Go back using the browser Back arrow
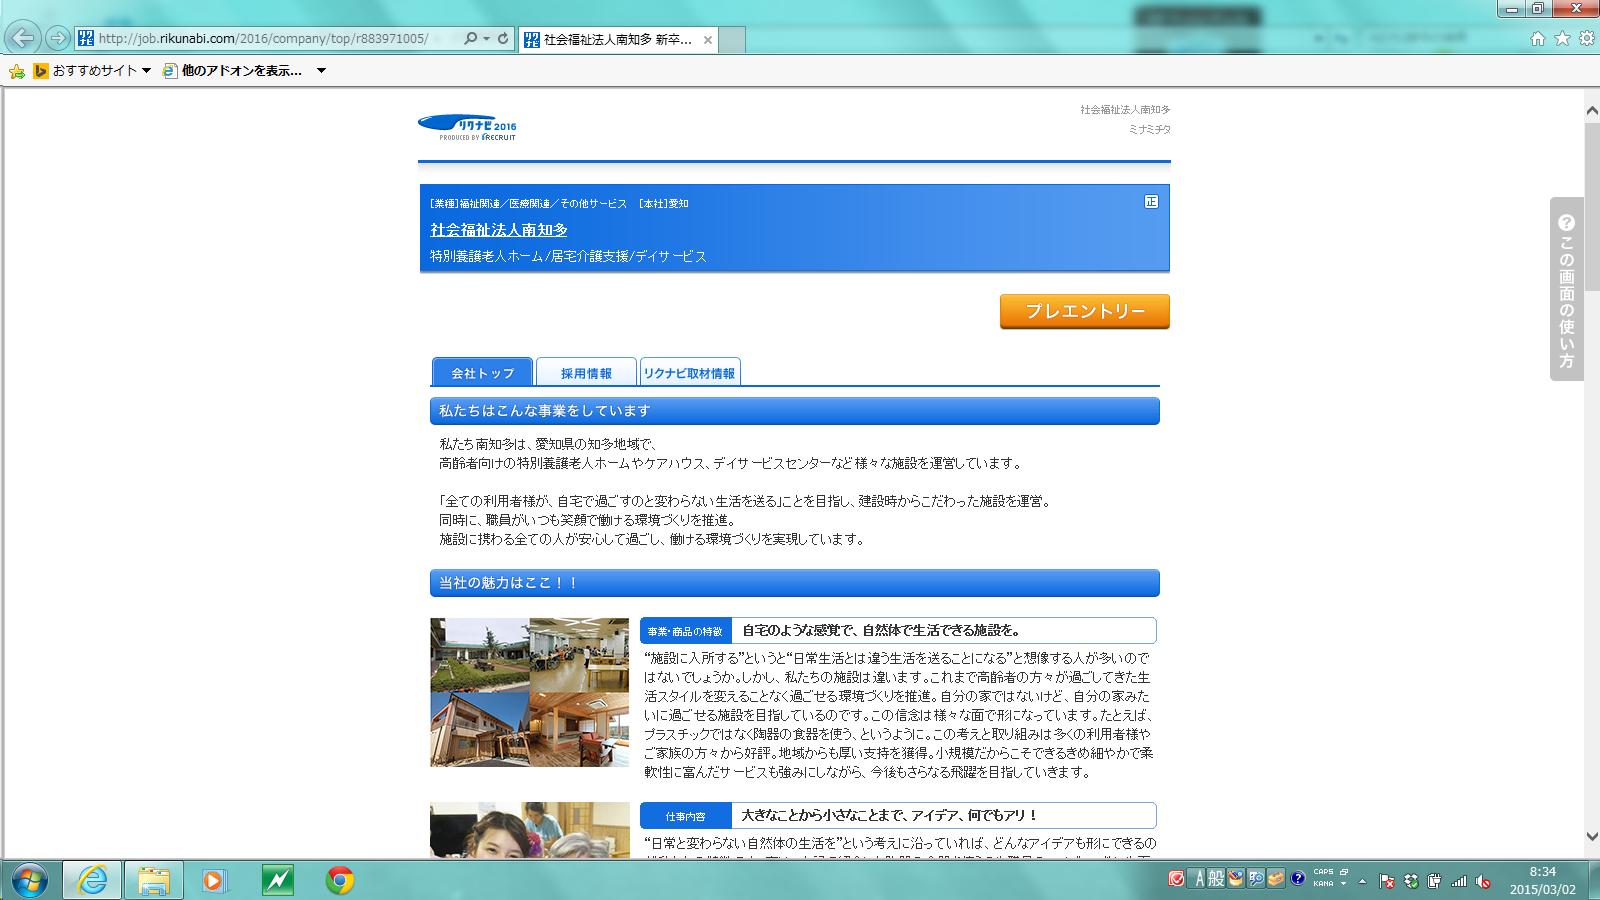Image resolution: width=1600 pixels, height=900 pixels. [22, 38]
